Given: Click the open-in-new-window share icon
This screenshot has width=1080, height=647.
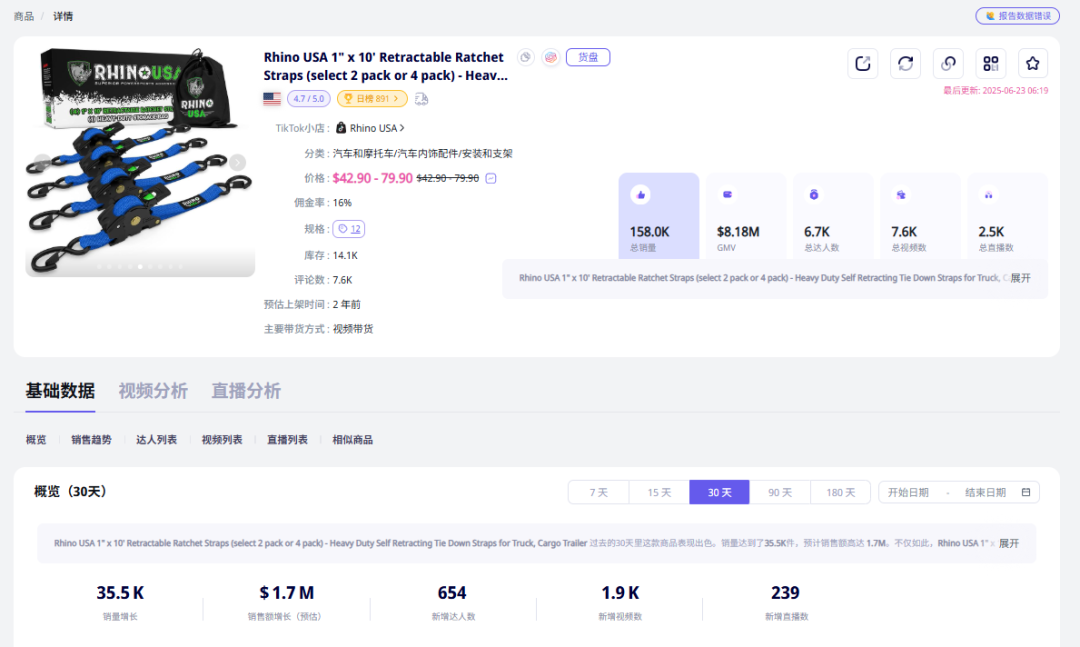Looking at the screenshot, I should tap(862, 63).
